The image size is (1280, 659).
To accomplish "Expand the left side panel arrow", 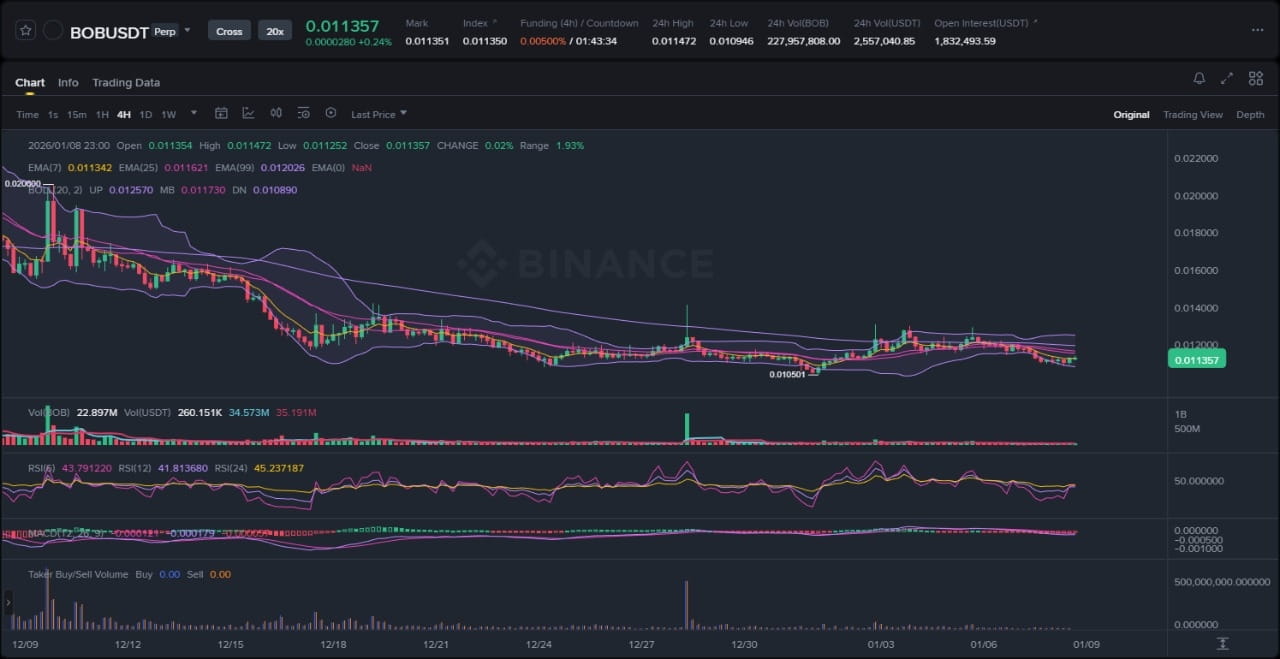I will 8,603.
